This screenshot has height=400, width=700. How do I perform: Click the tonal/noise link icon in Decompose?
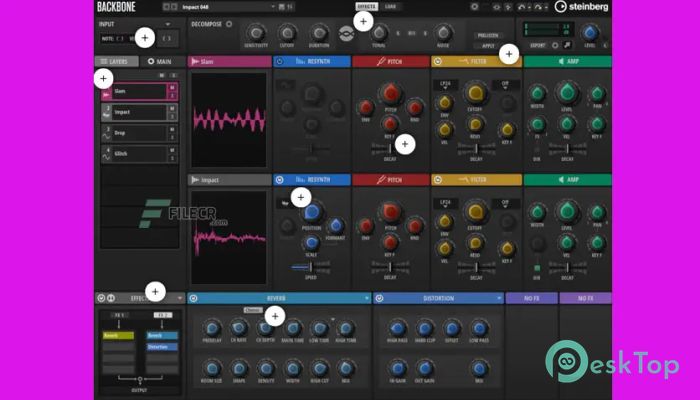[346, 34]
